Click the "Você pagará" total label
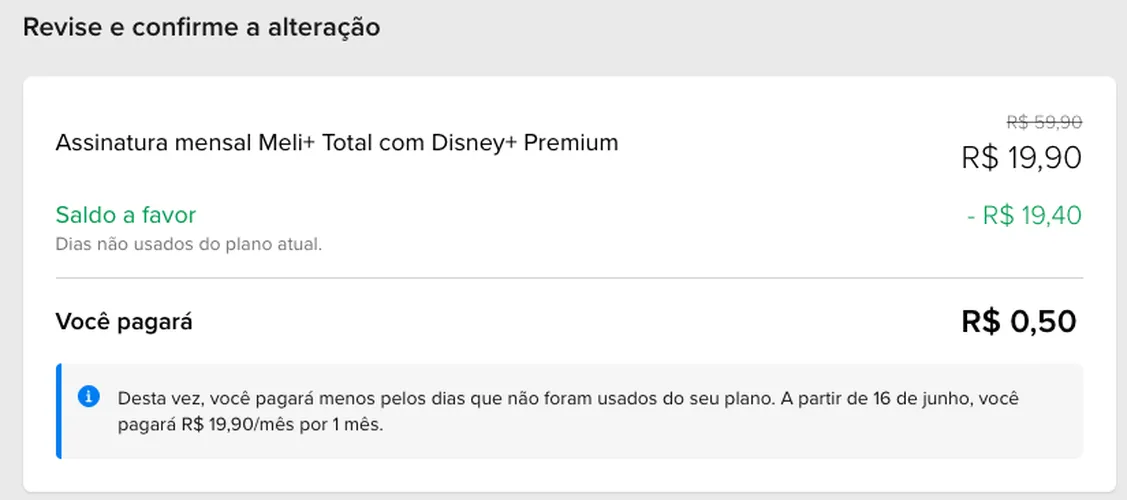Screen dimensions: 1127x500 (124, 322)
